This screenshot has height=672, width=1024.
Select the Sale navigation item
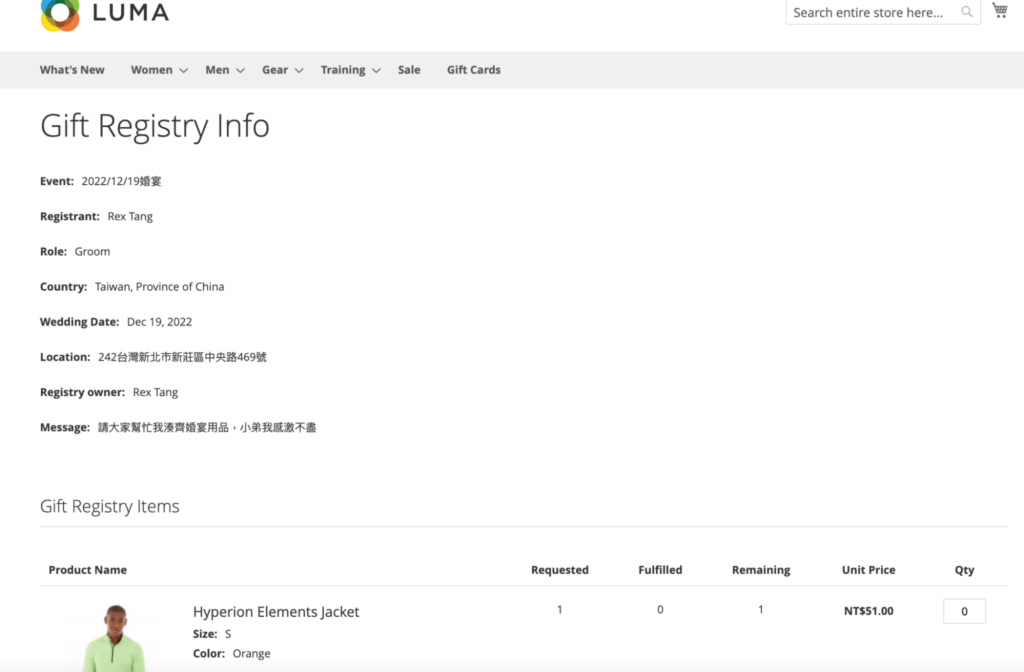[409, 70]
